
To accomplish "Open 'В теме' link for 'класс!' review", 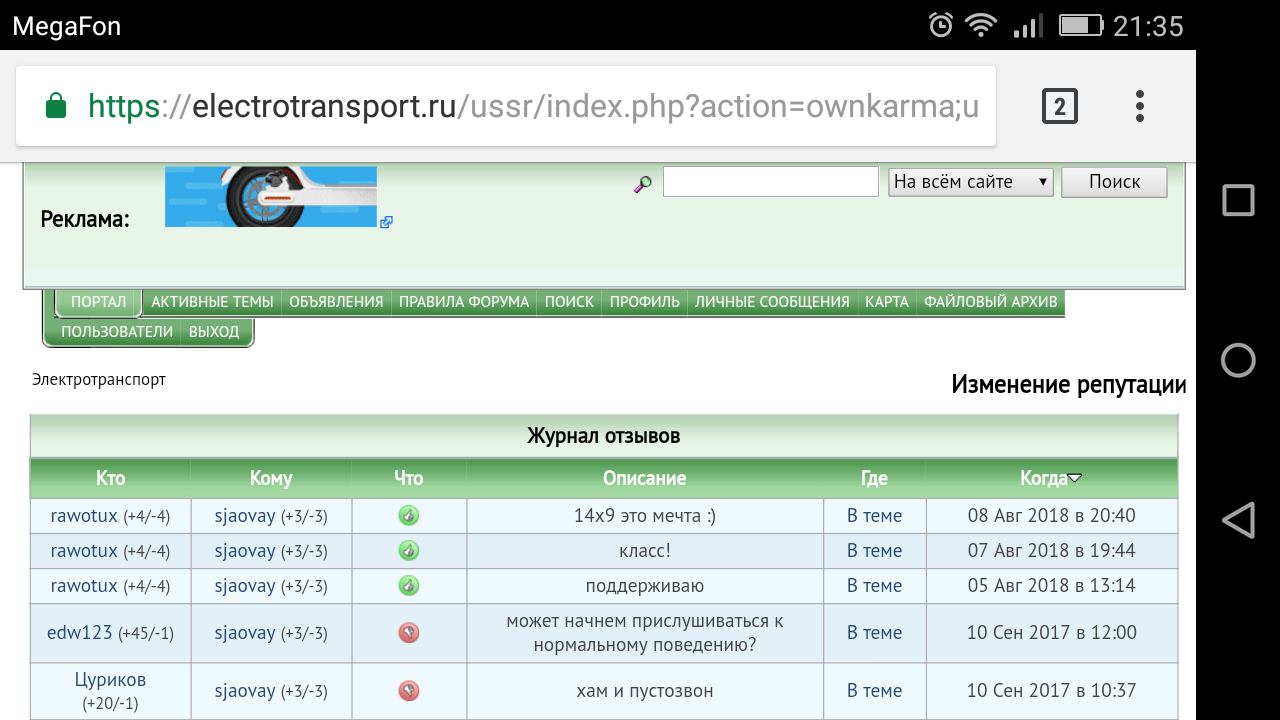I will tap(874, 551).
